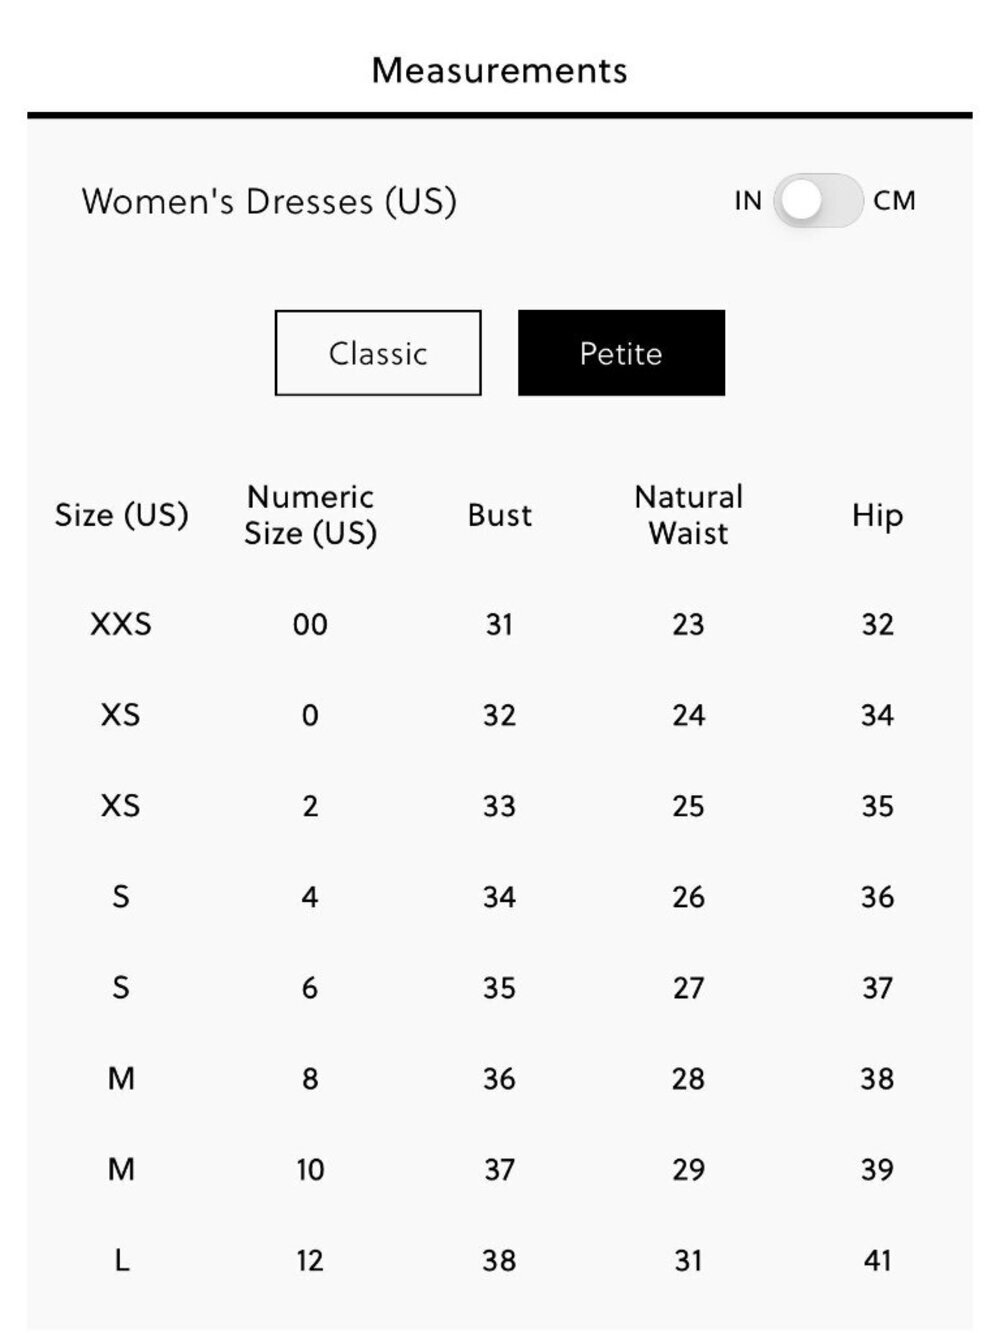Click the IN unit label
The height and width of the screenshot is (1333, 1000).
tap(748, 201)
